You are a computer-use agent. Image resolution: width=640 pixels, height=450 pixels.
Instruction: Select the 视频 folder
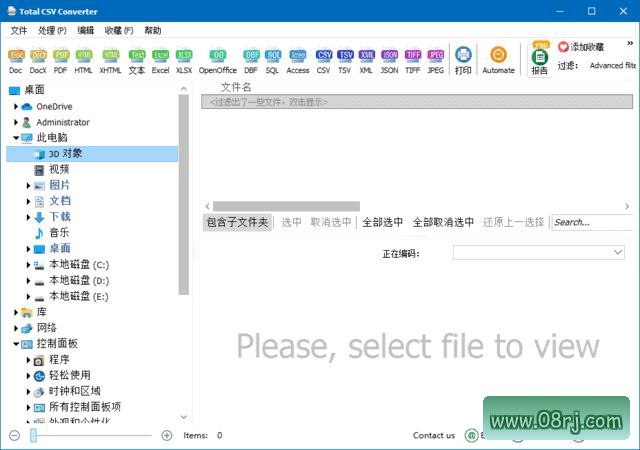(x=59, y=169)
